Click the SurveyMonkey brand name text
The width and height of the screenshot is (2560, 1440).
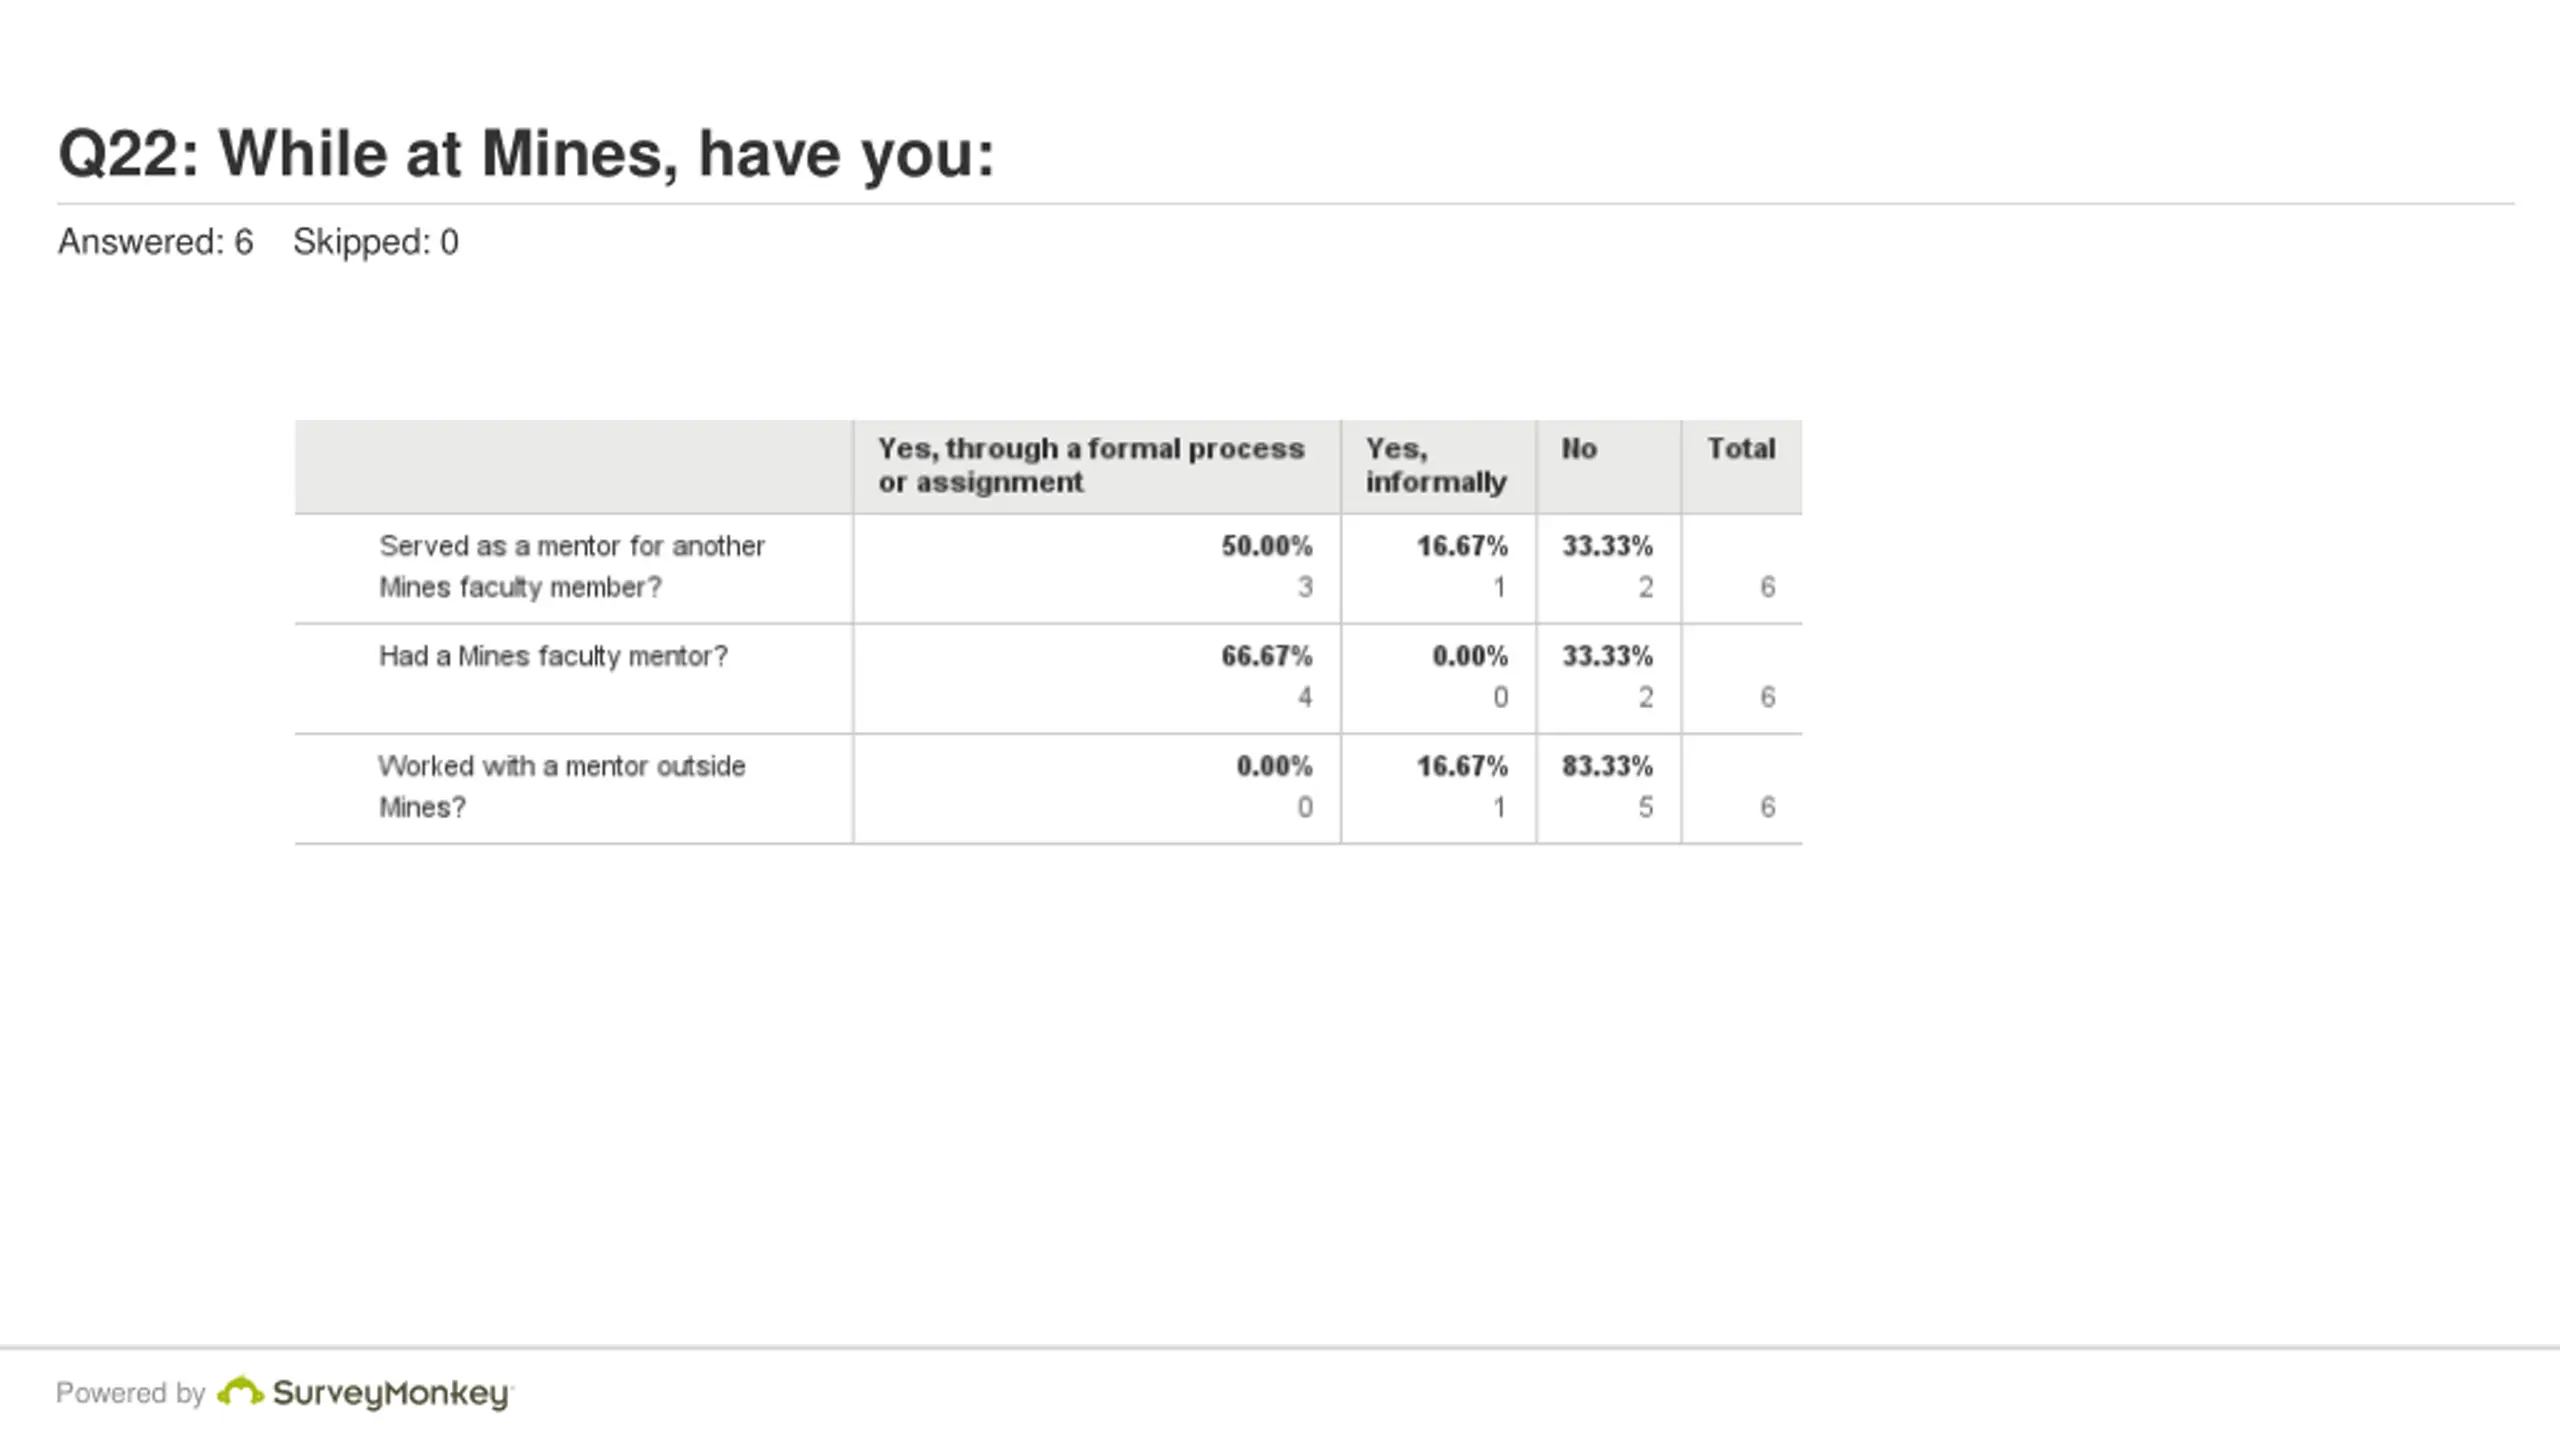(392, 1394)
